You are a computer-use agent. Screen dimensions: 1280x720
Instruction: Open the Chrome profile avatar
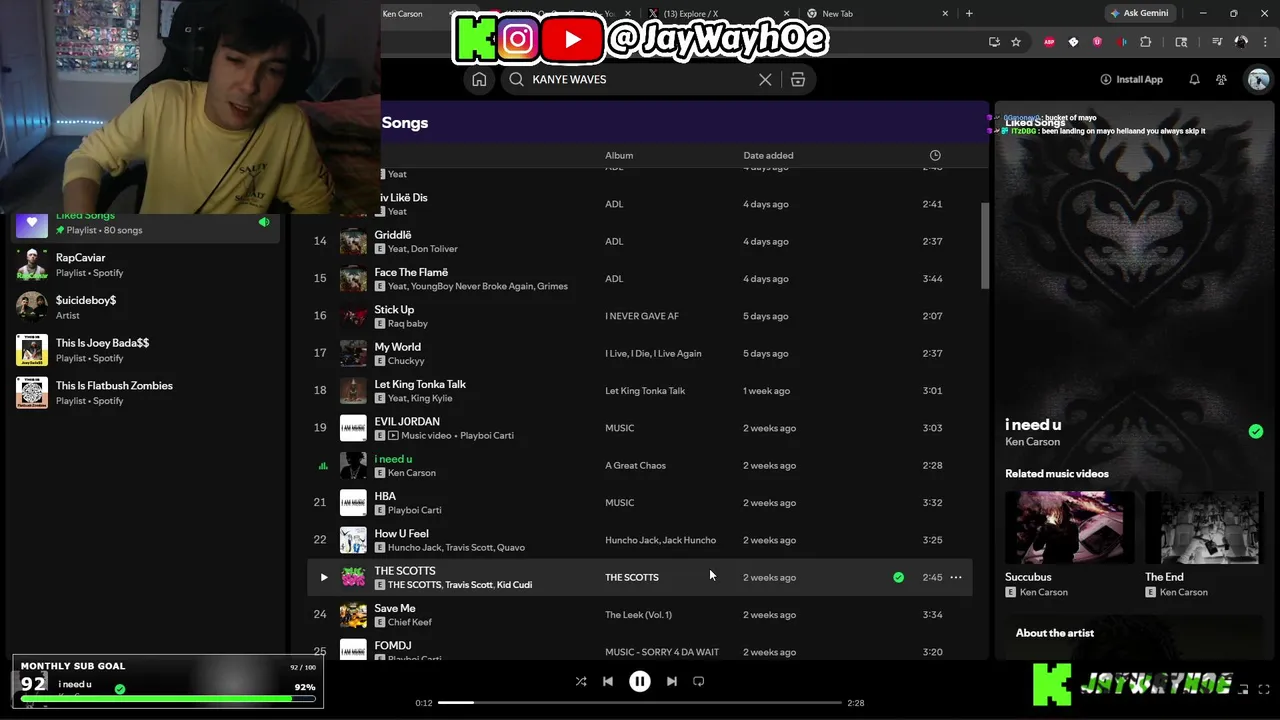pyautogui.click(x=1241, y=42)
